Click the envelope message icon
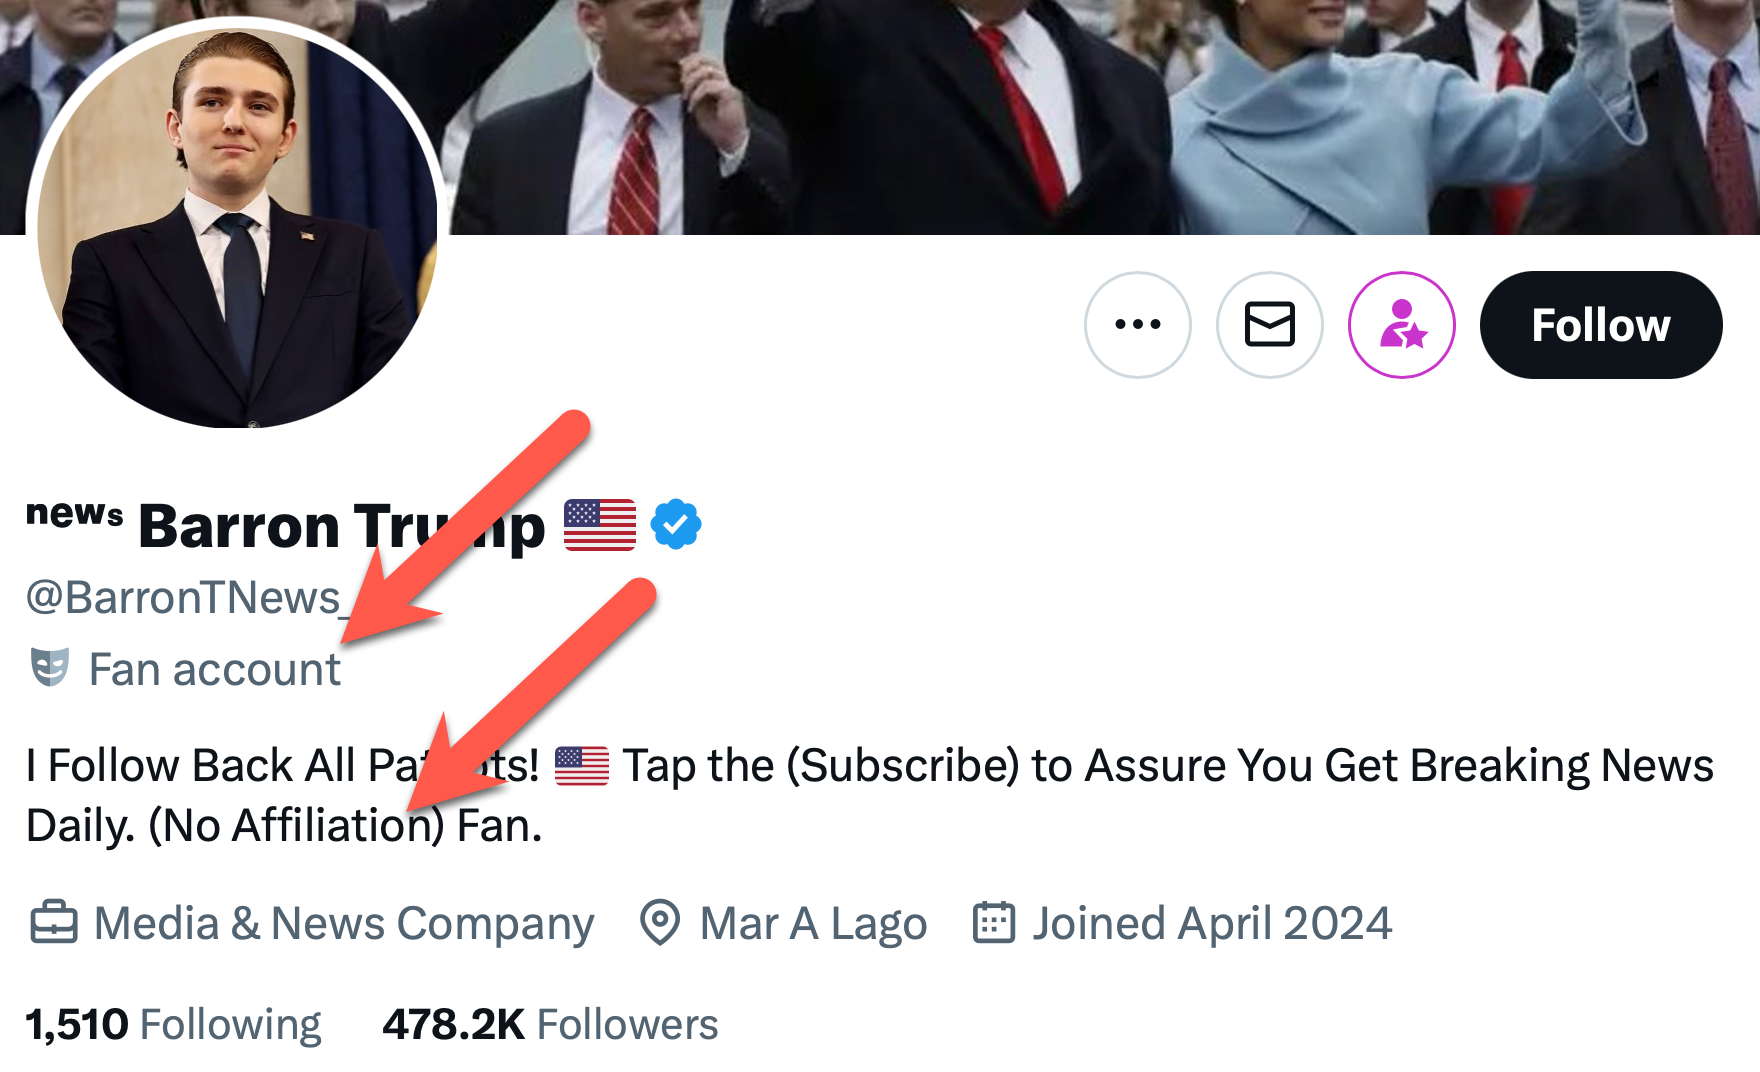The width and height of the screenshot is (1760, 1072). 1269,325
